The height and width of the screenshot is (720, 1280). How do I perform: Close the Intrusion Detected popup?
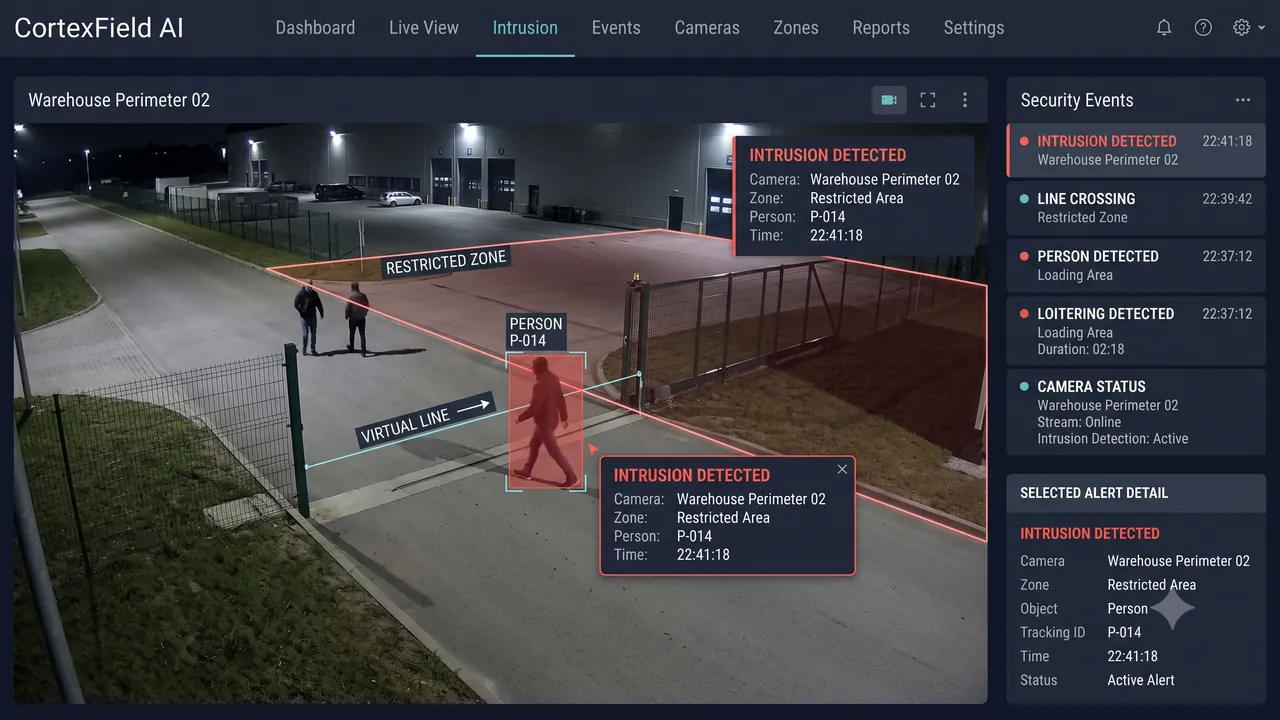842,469
